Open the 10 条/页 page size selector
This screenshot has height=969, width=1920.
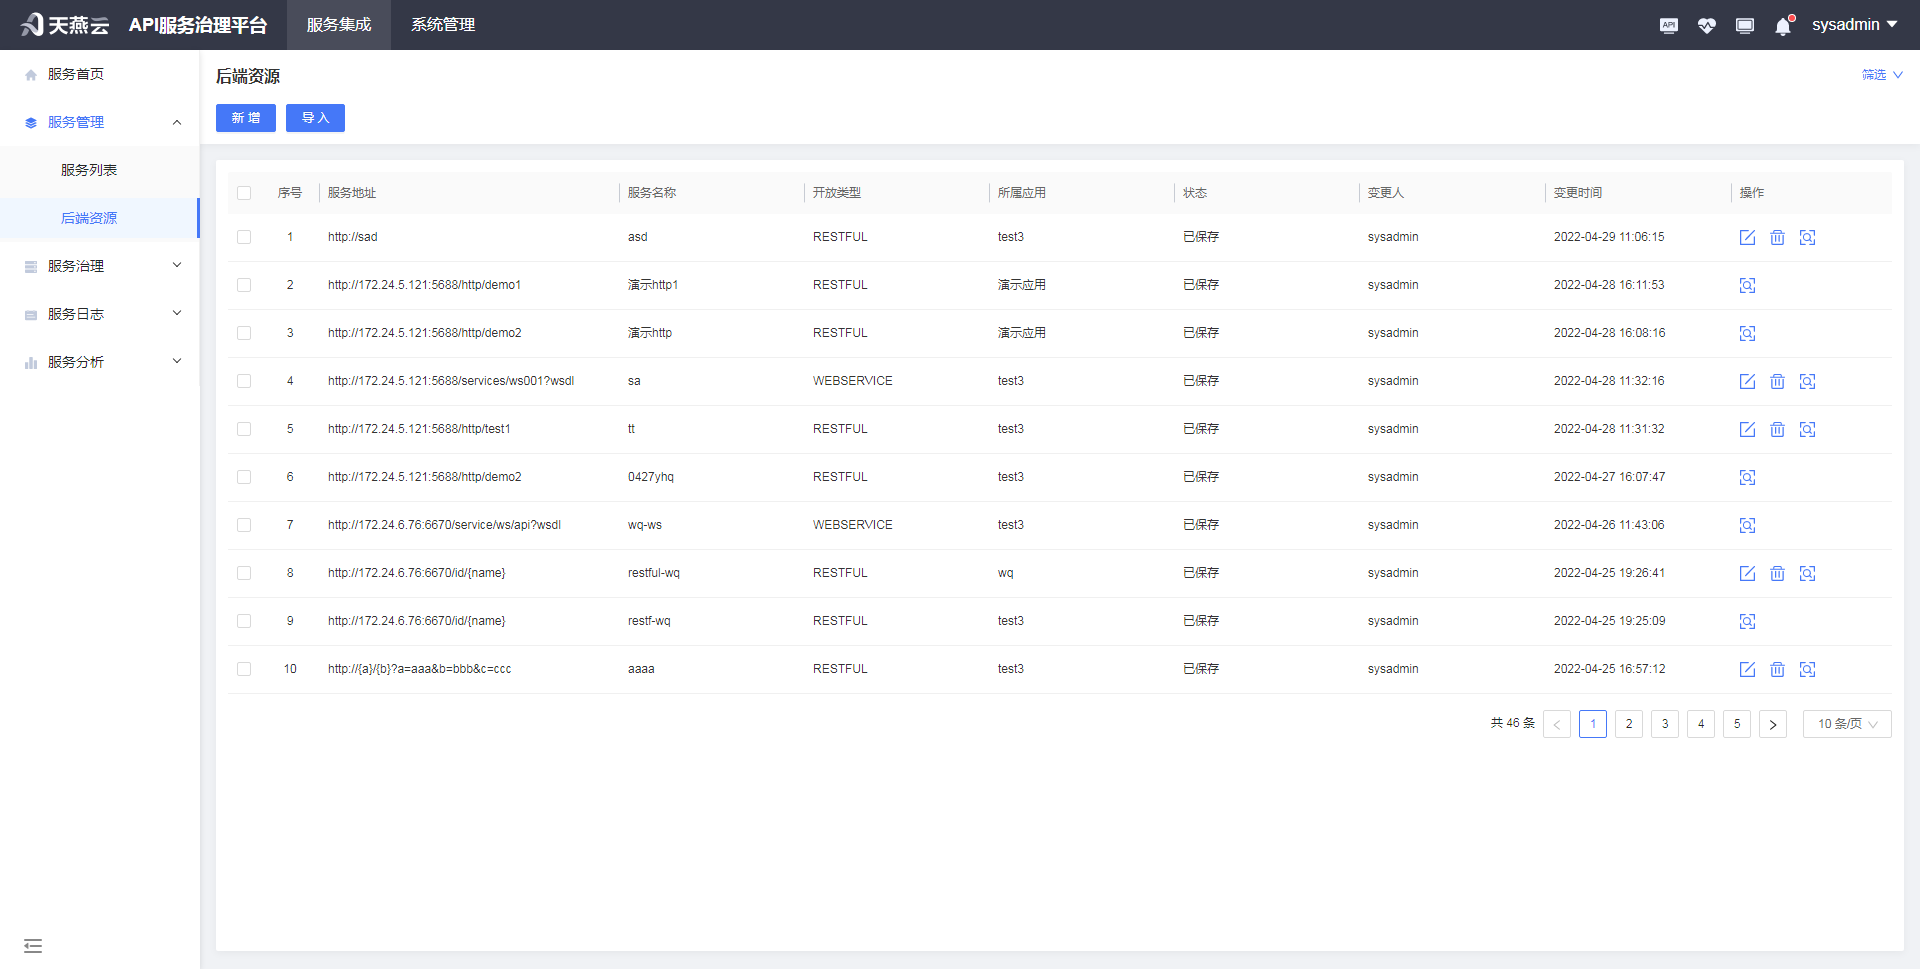click(1846, 723)
